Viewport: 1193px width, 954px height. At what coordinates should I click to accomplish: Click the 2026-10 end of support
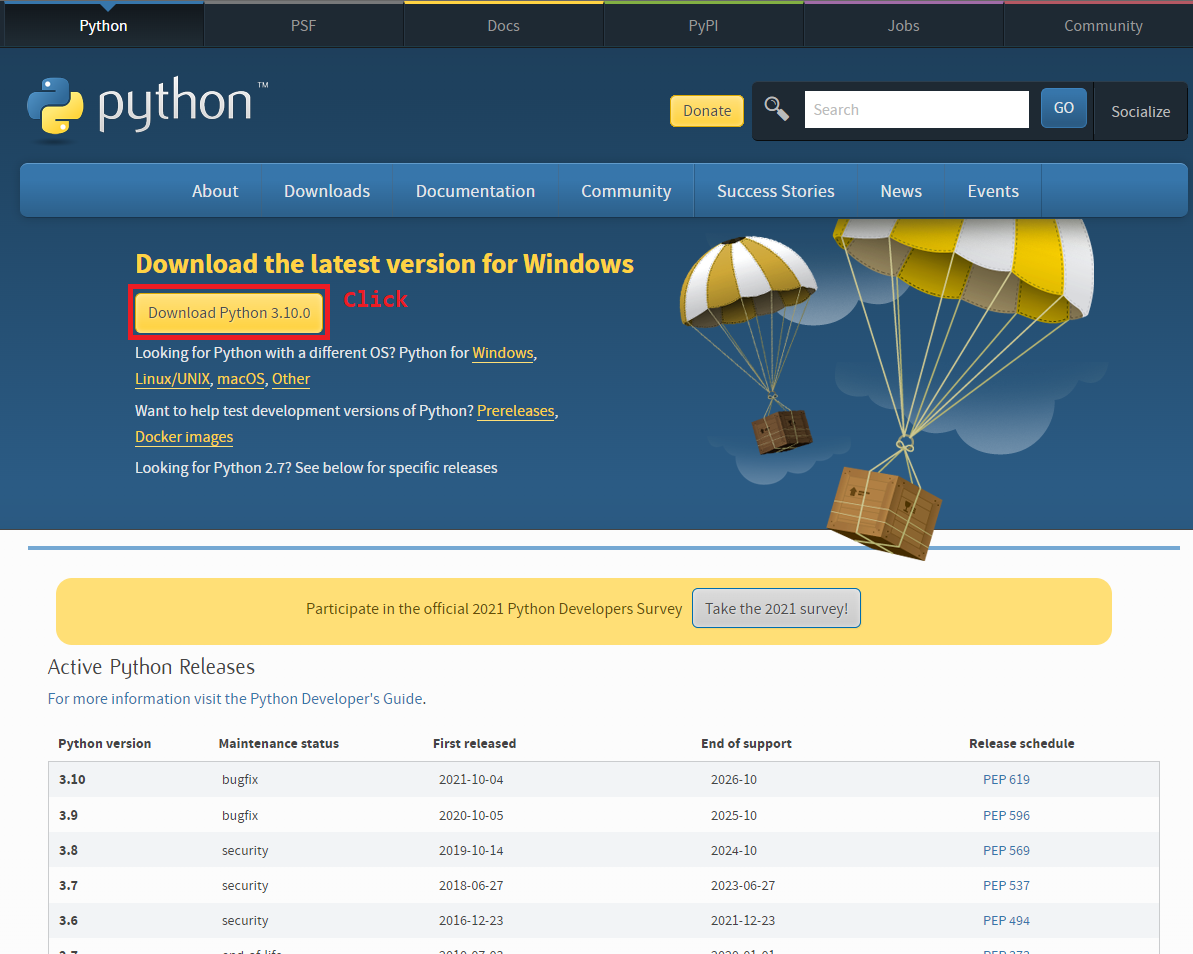click(x=733, y=779)
